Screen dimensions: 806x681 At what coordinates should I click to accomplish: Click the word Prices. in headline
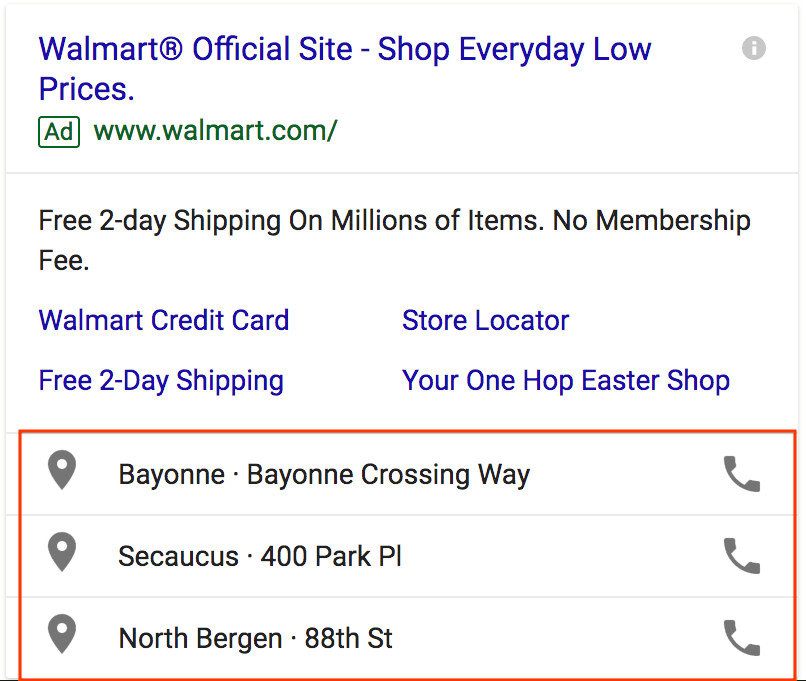86,89
